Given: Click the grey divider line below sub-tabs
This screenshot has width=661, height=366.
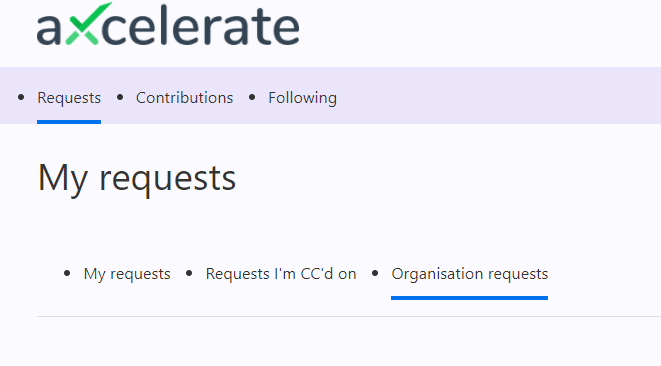Looking at the screenshot, I should [x=349, y=316].
